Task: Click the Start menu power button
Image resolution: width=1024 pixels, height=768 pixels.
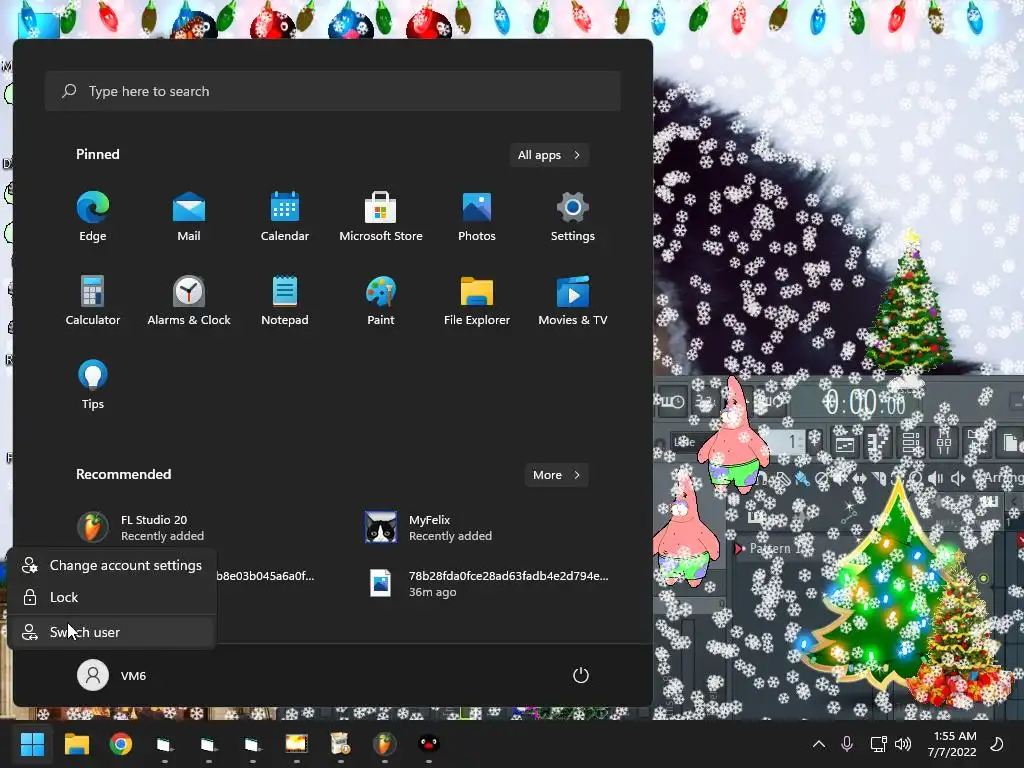Action: pos(581,675)
